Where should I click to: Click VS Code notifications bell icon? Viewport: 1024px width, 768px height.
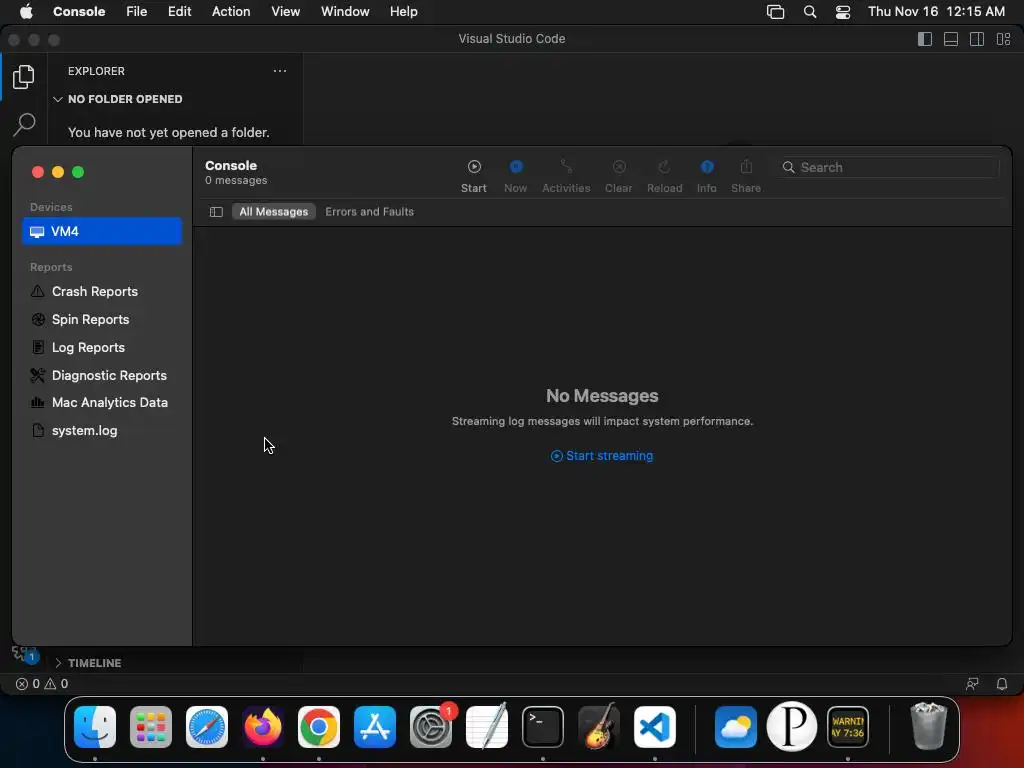click(x=1002, y=684)
